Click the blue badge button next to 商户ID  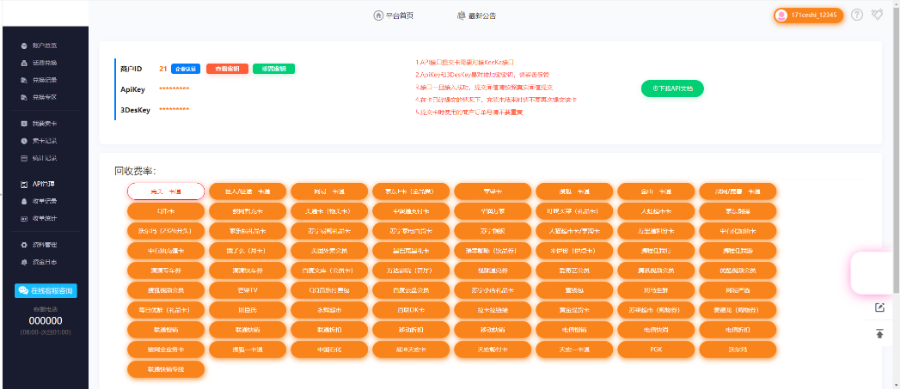click(x=185, y=69)
